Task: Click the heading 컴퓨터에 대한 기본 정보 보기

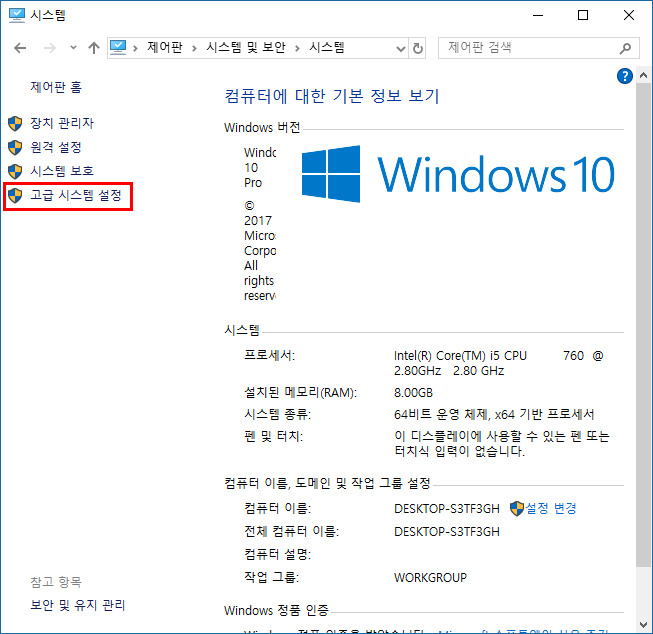Action: [332, 96]
